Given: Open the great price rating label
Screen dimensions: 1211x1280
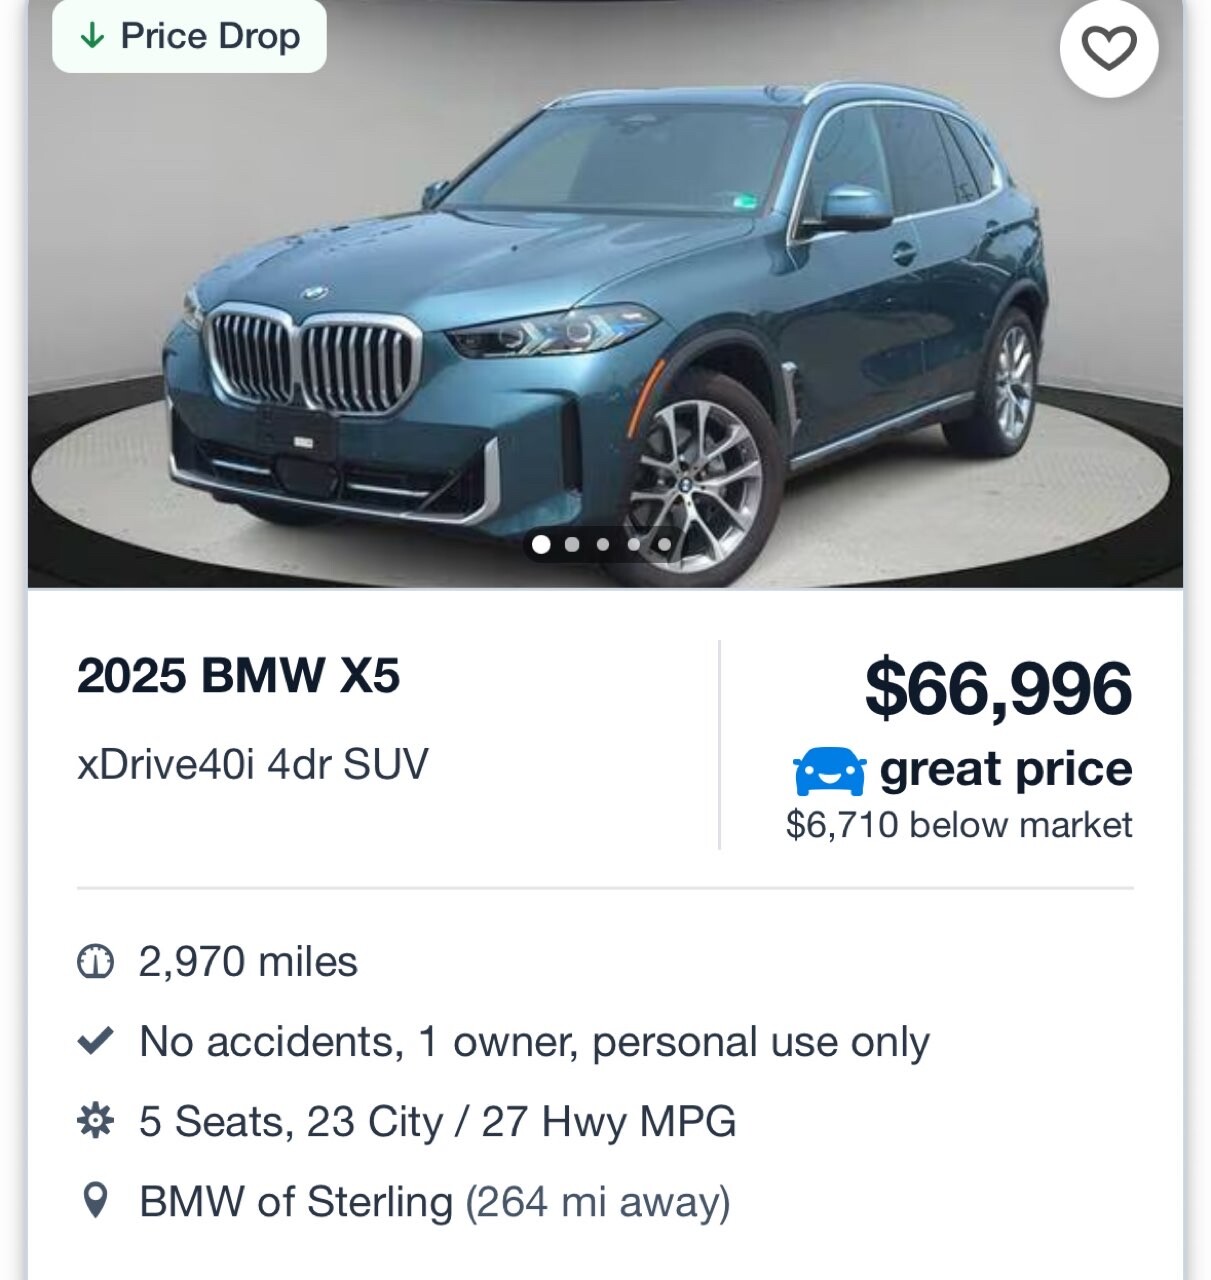Looking at the screenshot, I should pos(1006,770).
